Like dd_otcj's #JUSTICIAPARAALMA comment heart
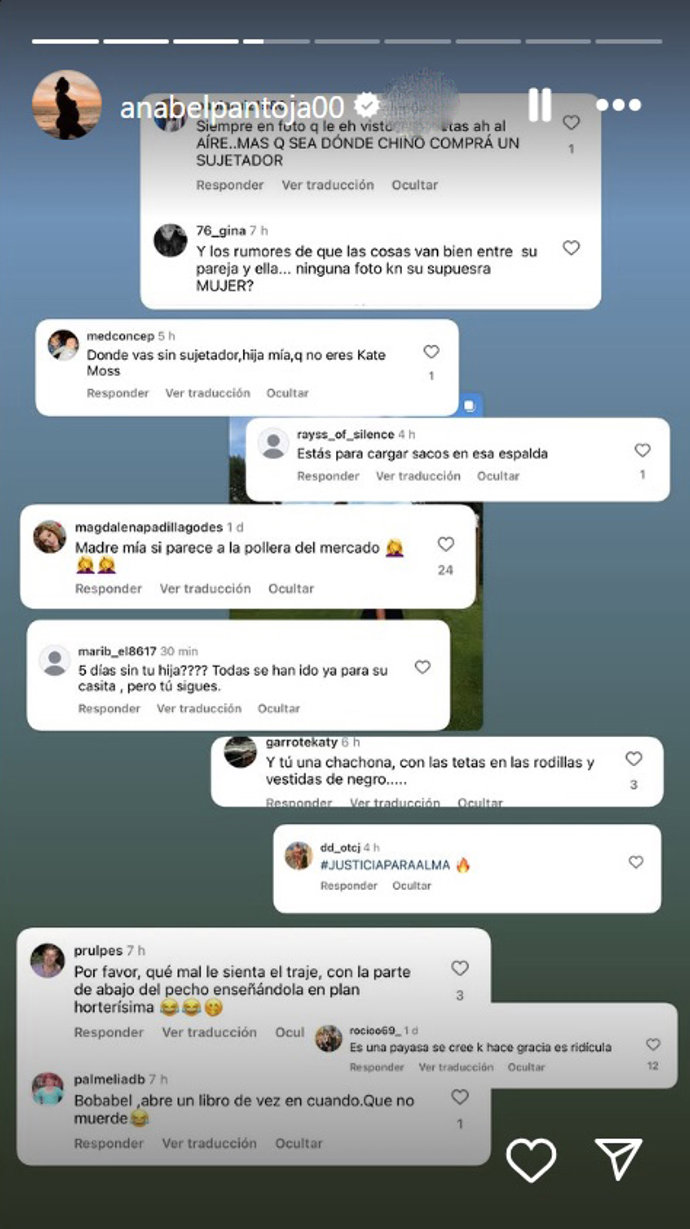The height and width of the screenshot is (1229, 690). [x=636, y=862]
